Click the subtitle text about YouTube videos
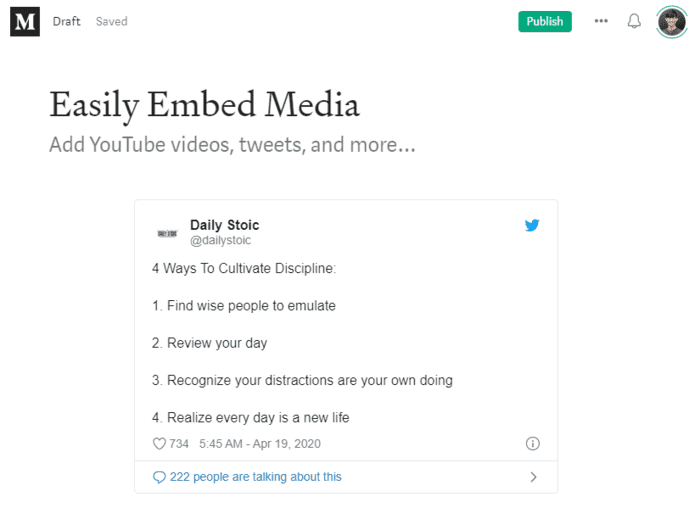This screenshot has height=519, width=700. point(232,145)
